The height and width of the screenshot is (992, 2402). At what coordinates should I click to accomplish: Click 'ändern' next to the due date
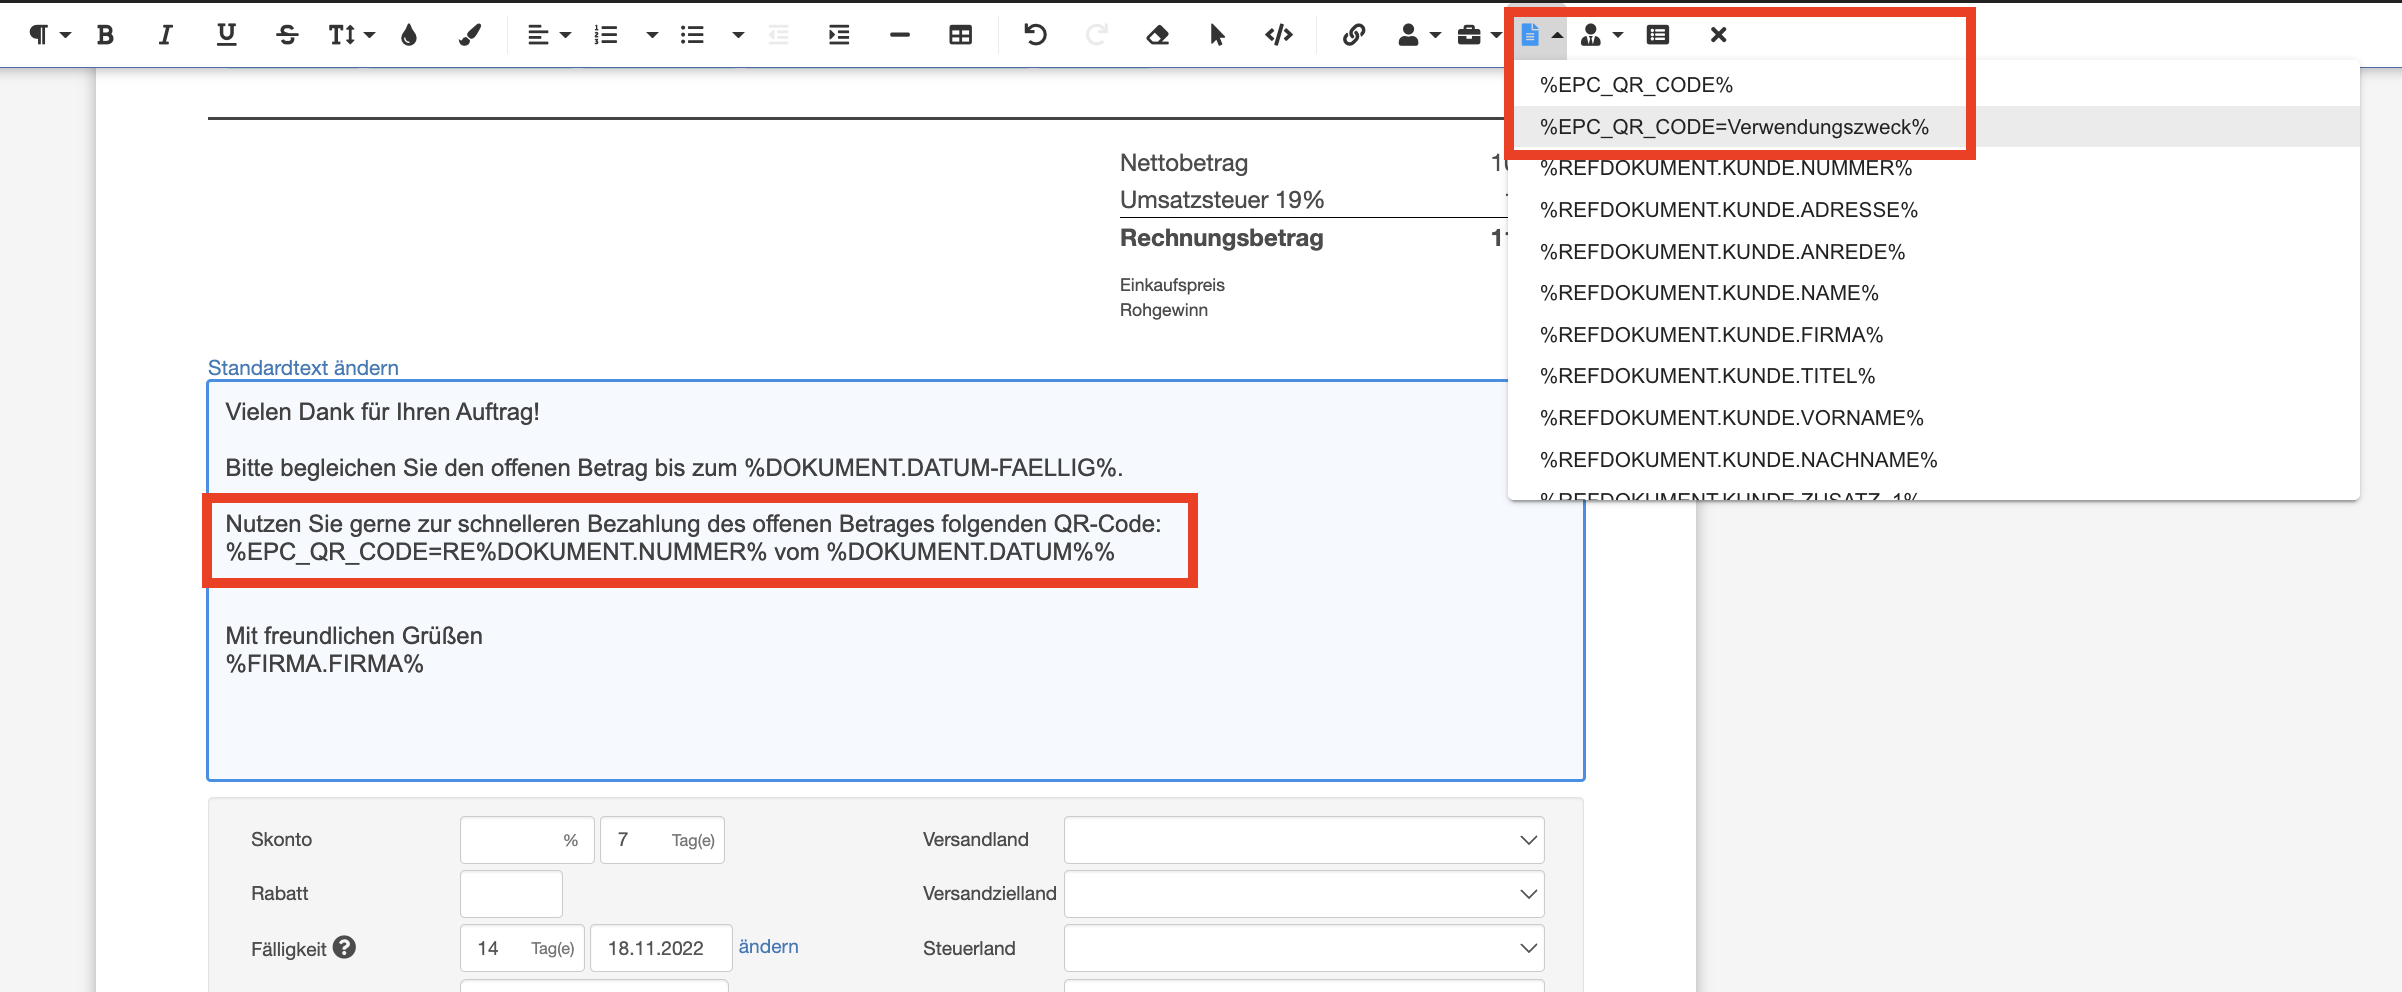[x=768, y=947]
